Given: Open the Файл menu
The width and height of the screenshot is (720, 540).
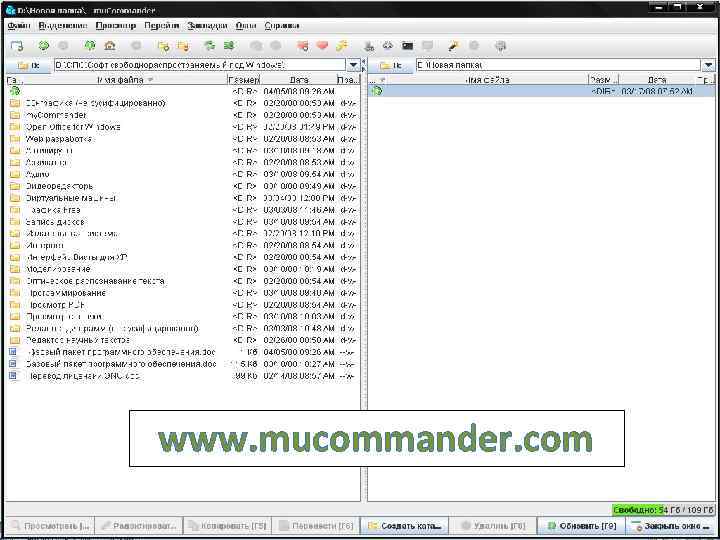Looking at the screenshot, I should click(x=19, y=26).
